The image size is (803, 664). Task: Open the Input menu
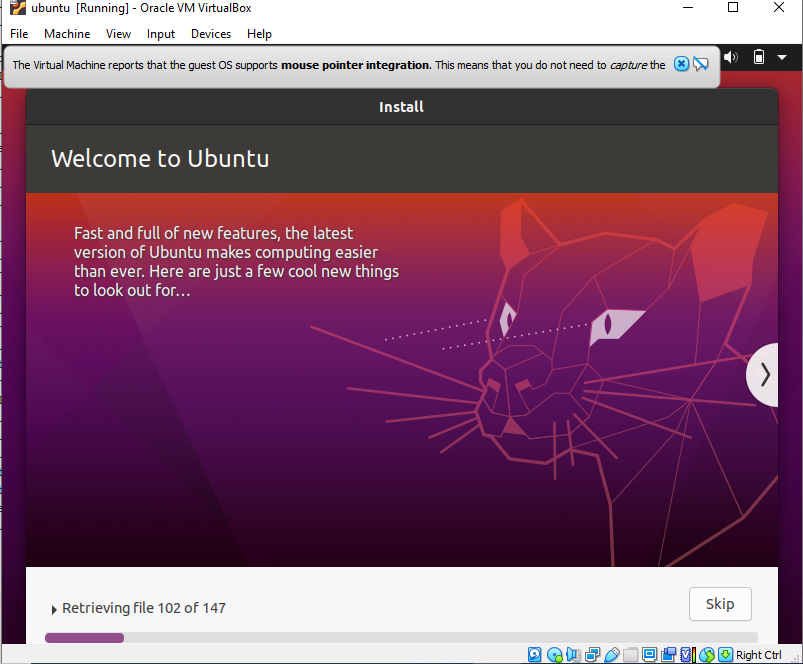161,34
